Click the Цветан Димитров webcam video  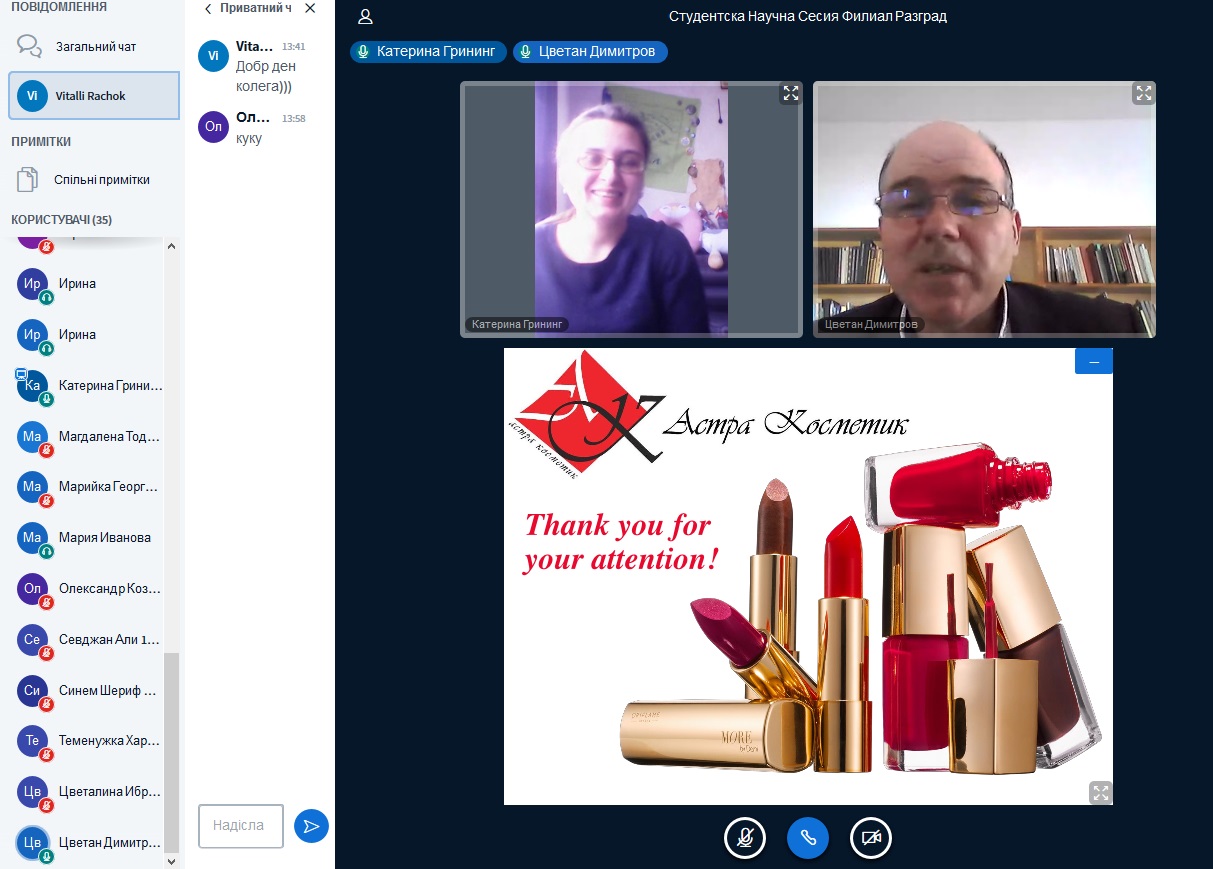(984, 209)
